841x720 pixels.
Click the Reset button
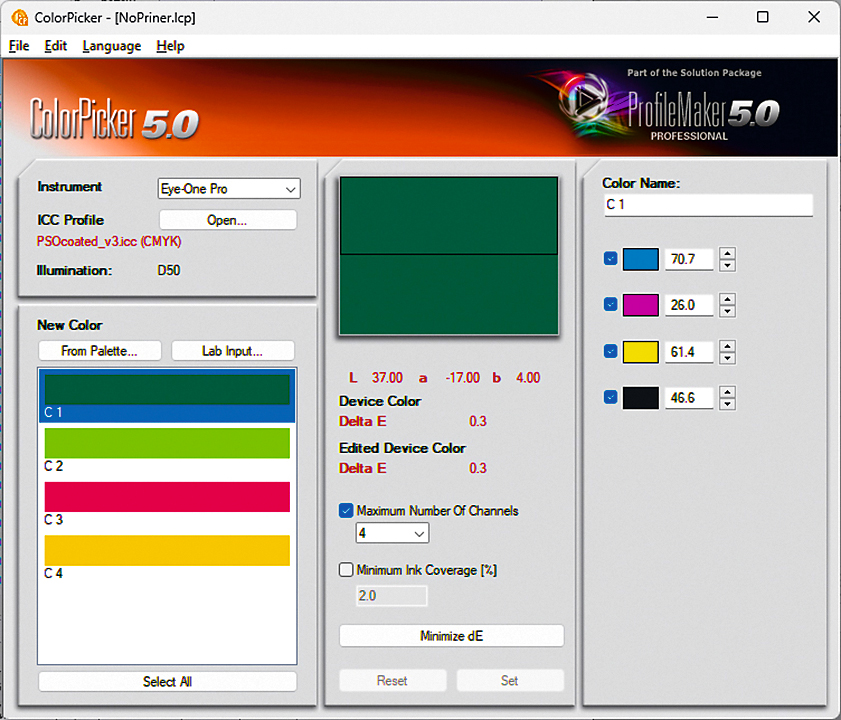tap(393, 680)
